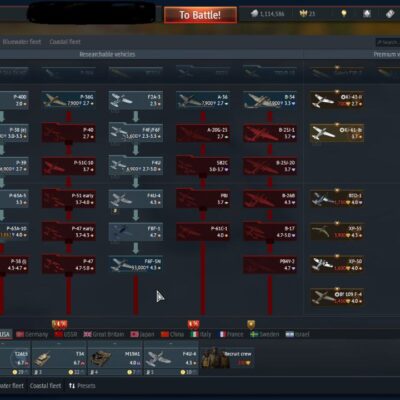This screenshot has height=400, width=400.
Task: Select the premium XP-55 card
Action: (337, 232)
